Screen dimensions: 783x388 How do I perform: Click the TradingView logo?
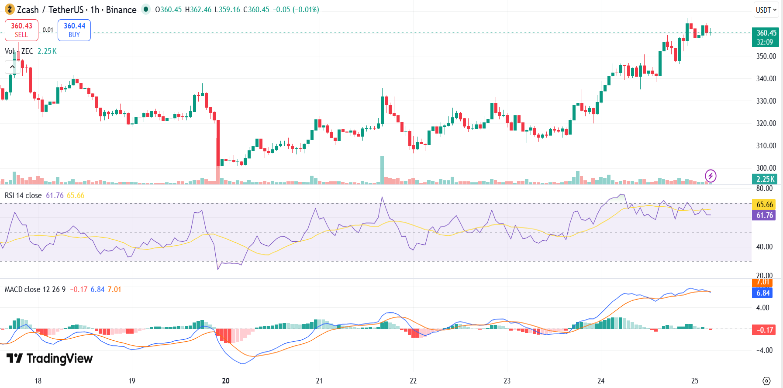49,358
